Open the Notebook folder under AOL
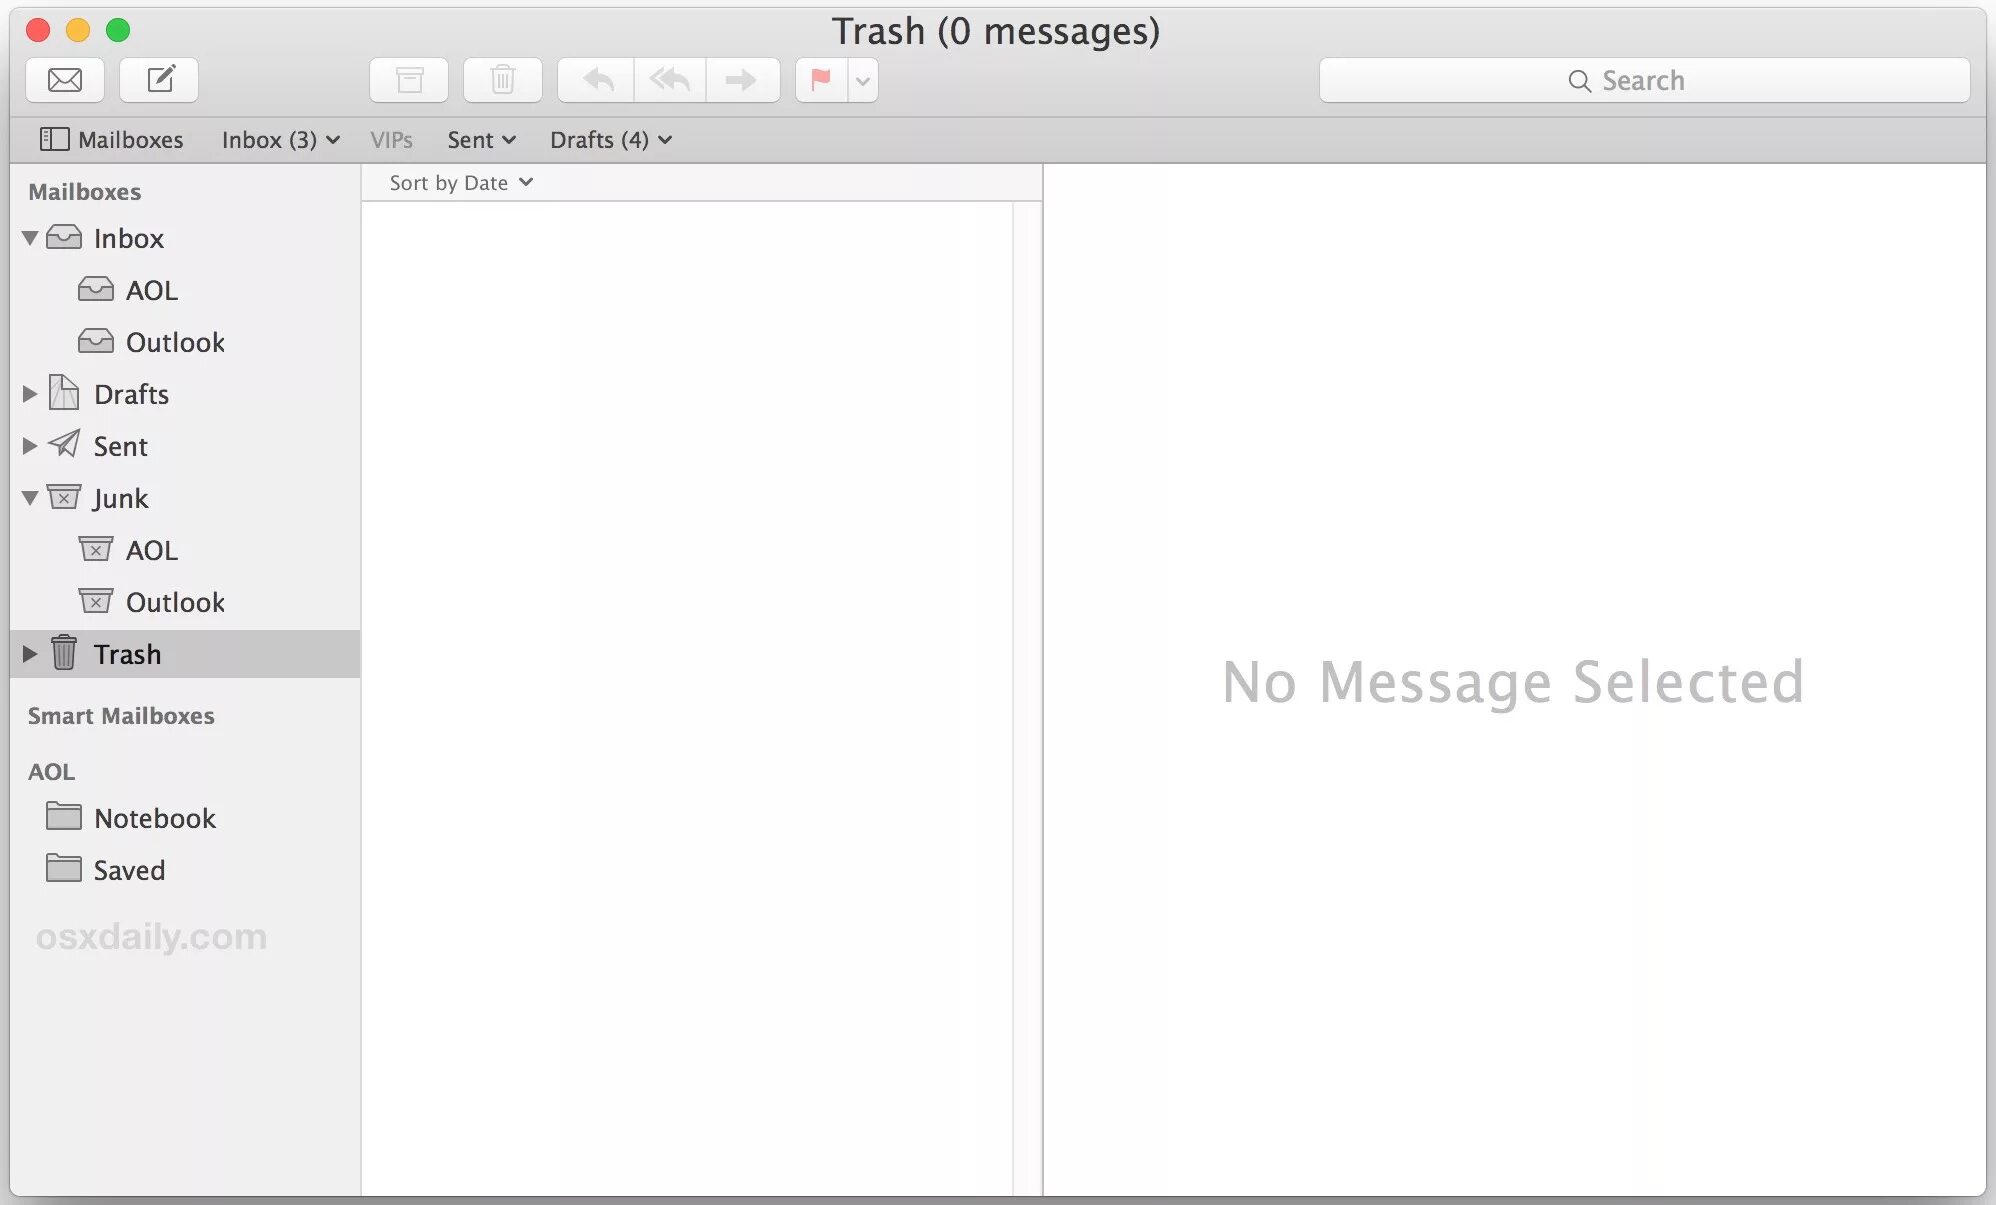Image resolution: width=1996 pixels, height=1205 pixels. [x=154, y=818]
